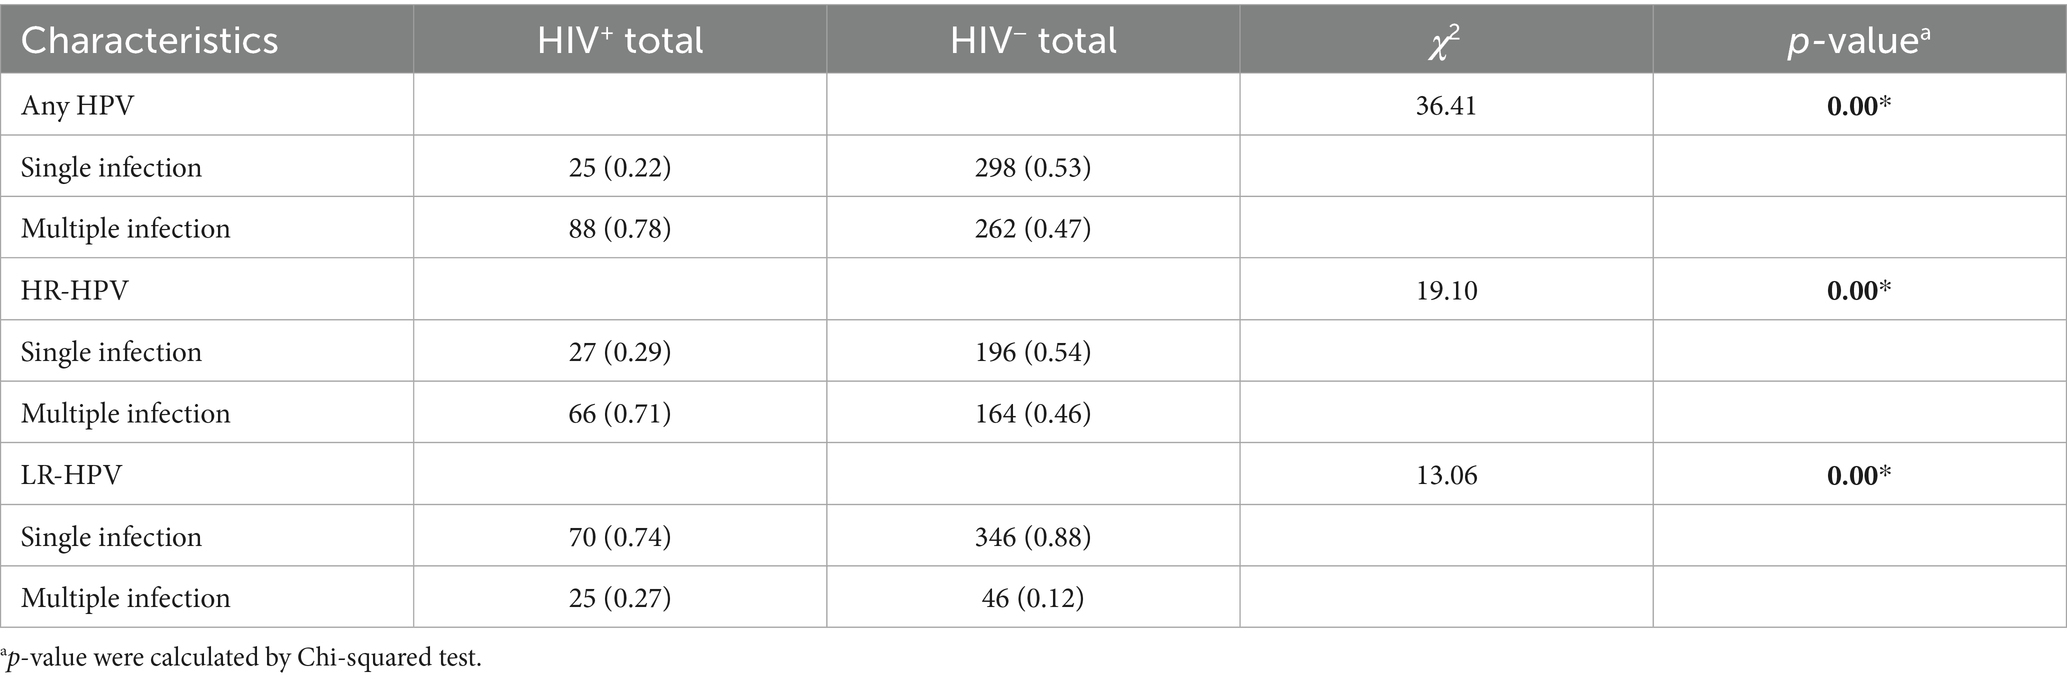The image size is (2067, 679).
Task: Select the chi-square value 19.10
Action: click(1446, 291)
